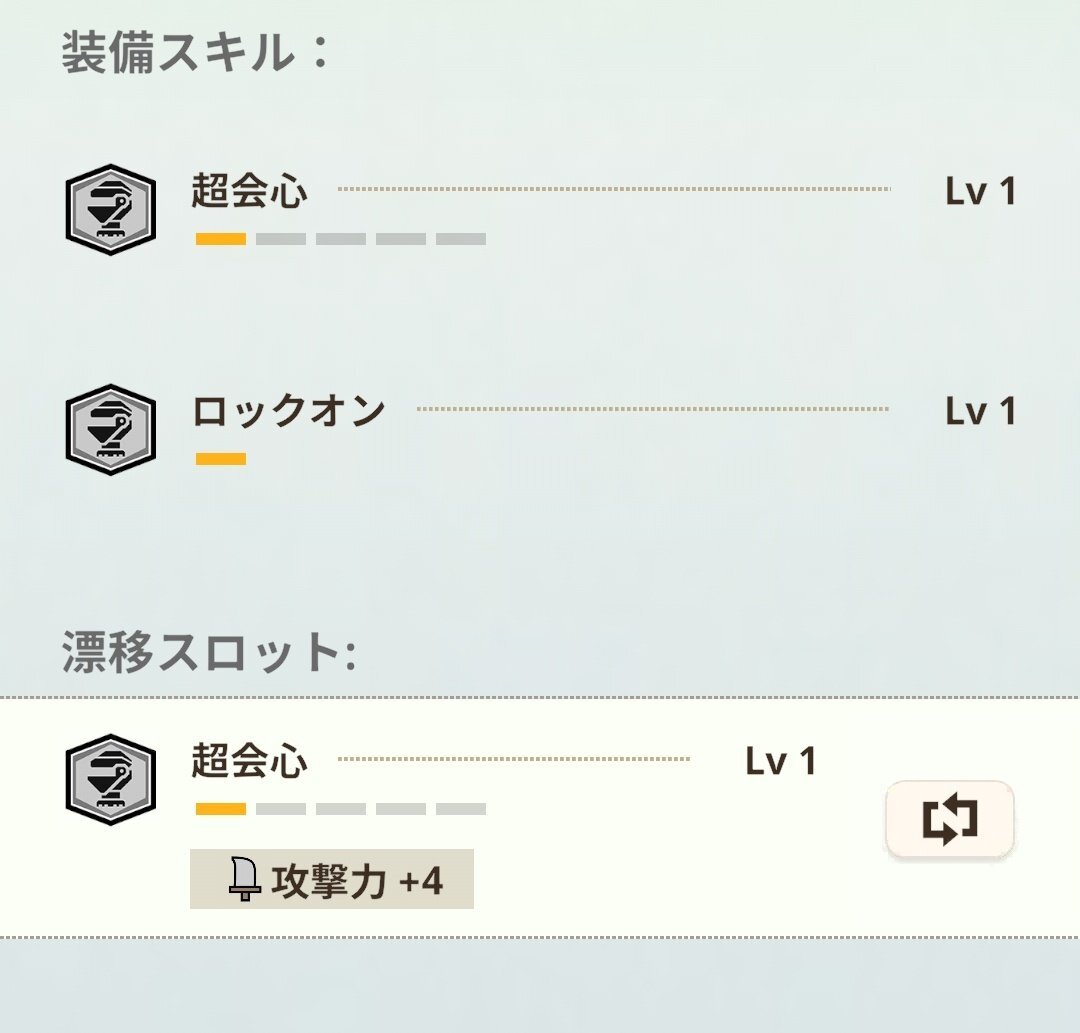Tap Lv 1 label of equipped 超会心
Screen dimensions: 1080x1033
981,191
